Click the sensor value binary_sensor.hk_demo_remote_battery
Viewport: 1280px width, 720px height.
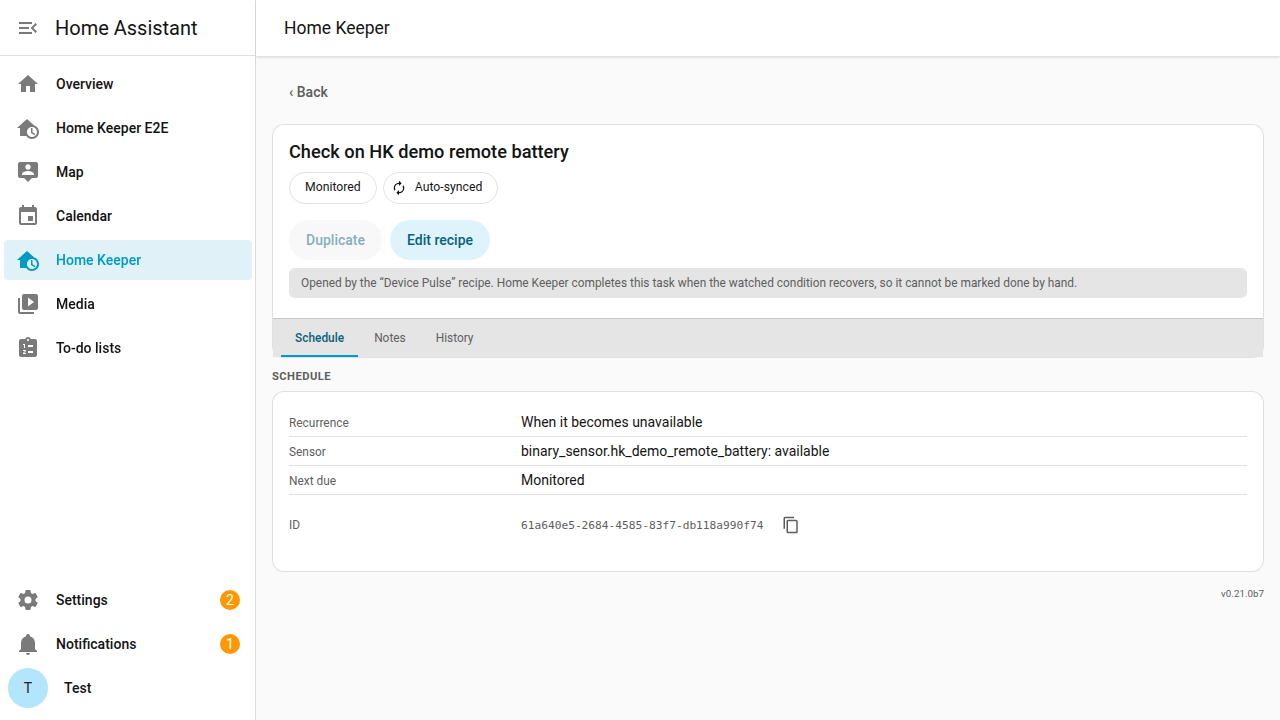click(675, 451)
